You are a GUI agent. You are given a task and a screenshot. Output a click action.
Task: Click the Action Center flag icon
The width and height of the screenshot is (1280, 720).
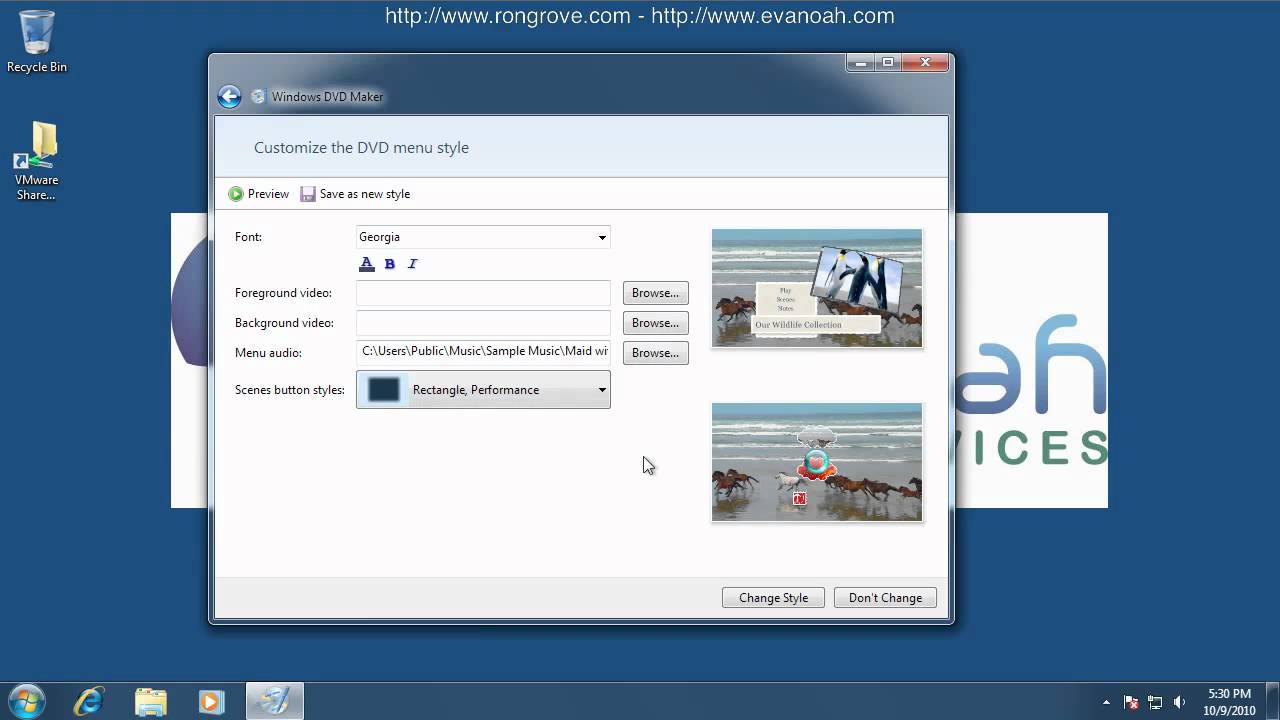point(1131,702)
